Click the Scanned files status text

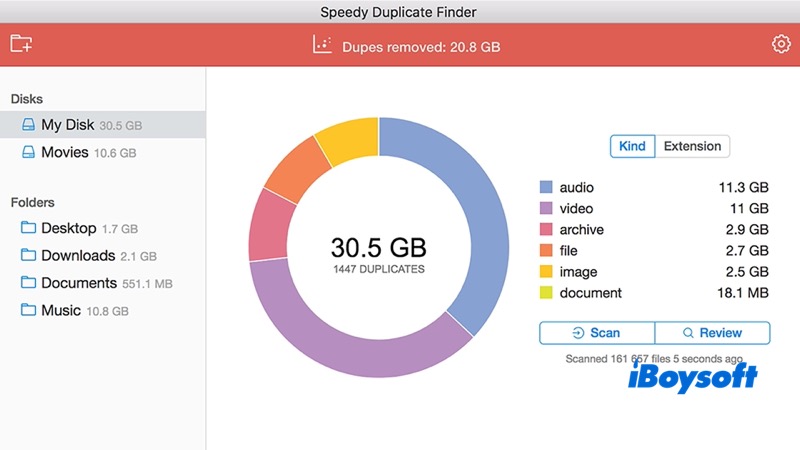[654, 359]
